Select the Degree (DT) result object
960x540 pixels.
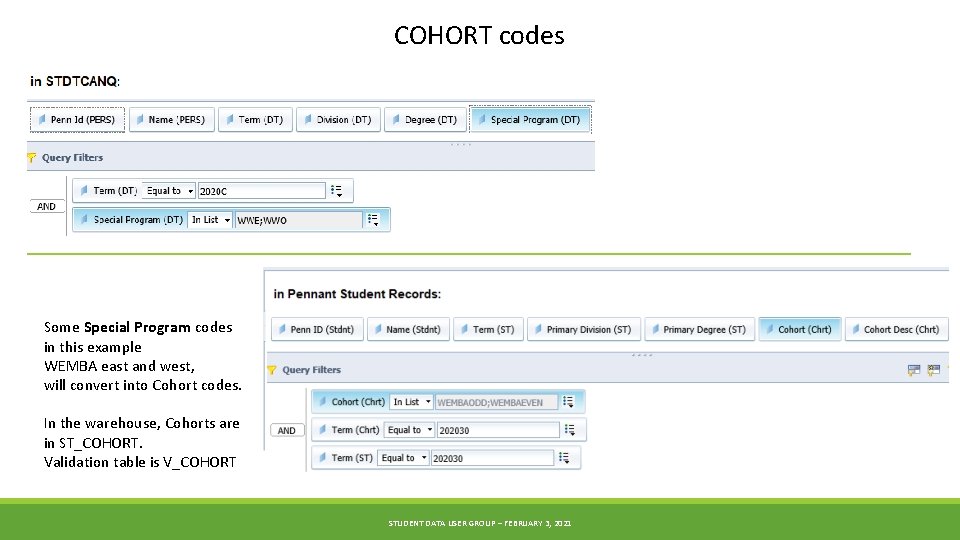[425, 119]
